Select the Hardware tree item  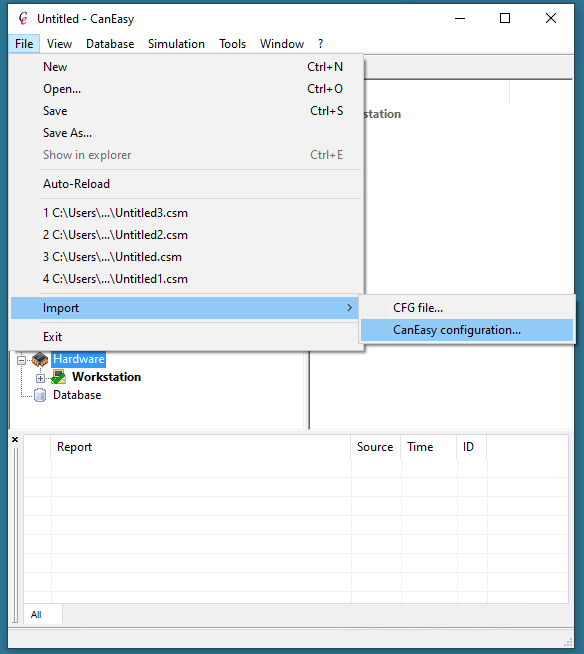click(x=78, y=359)
